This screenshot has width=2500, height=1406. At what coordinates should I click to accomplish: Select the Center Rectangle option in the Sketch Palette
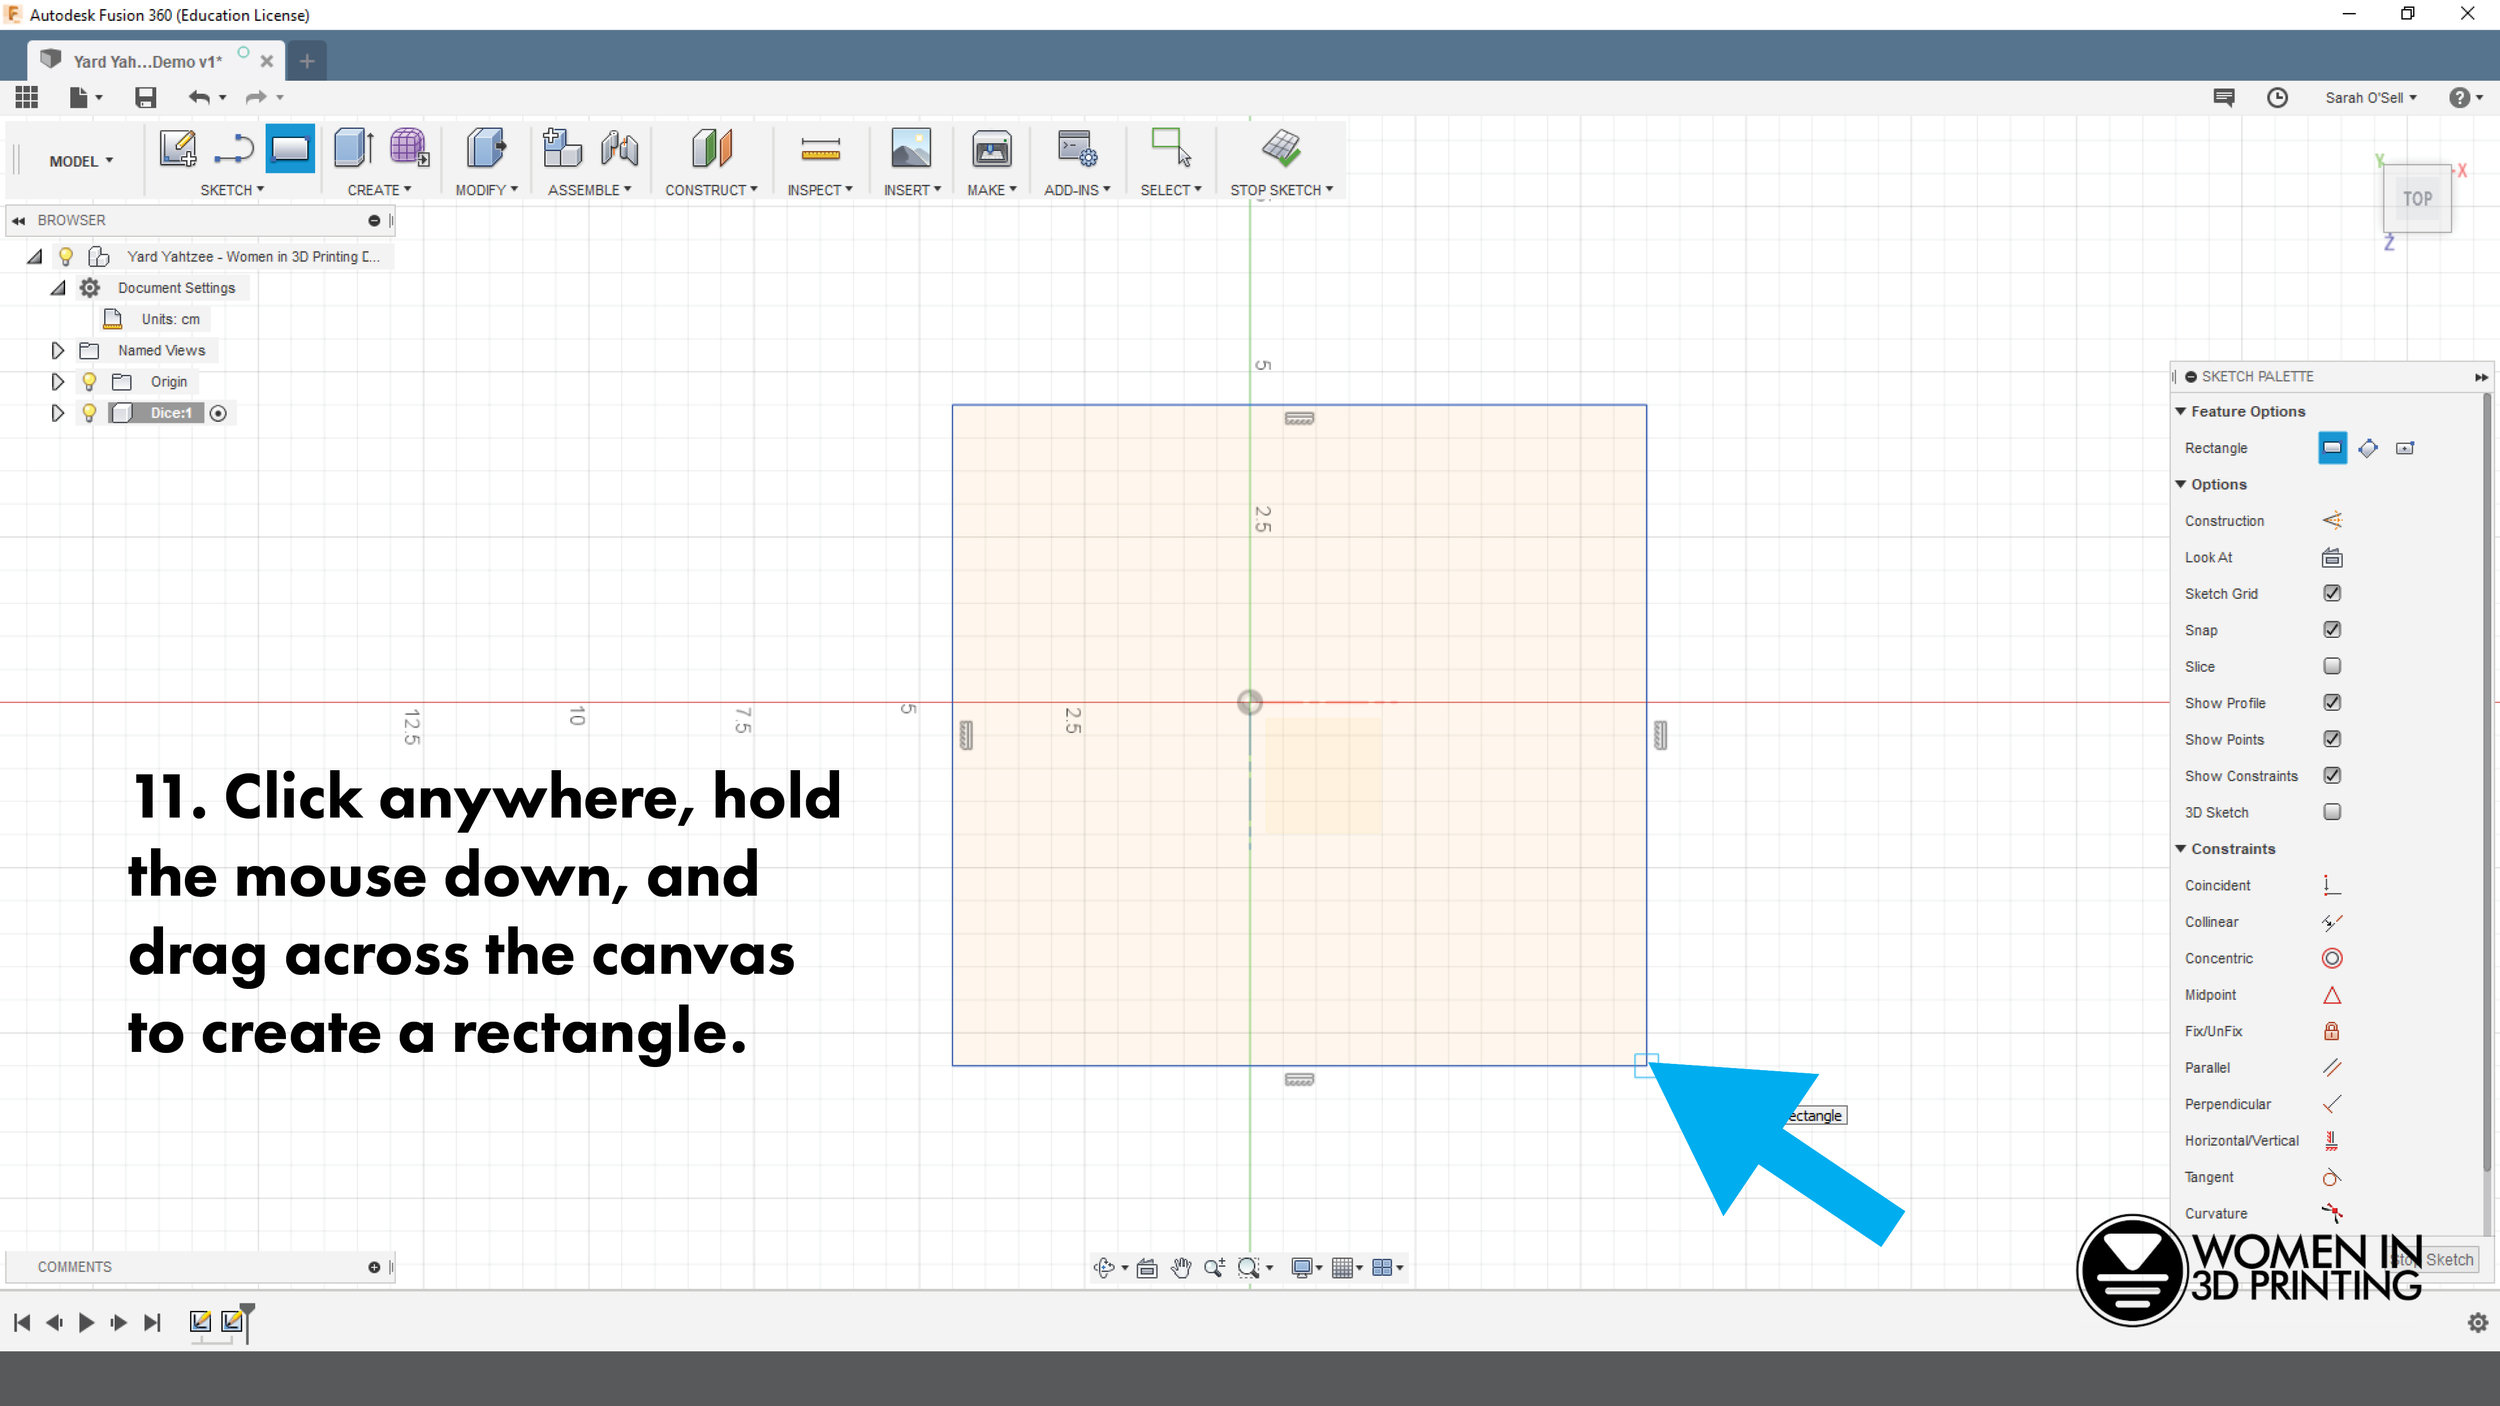[x=2405, y=448]
